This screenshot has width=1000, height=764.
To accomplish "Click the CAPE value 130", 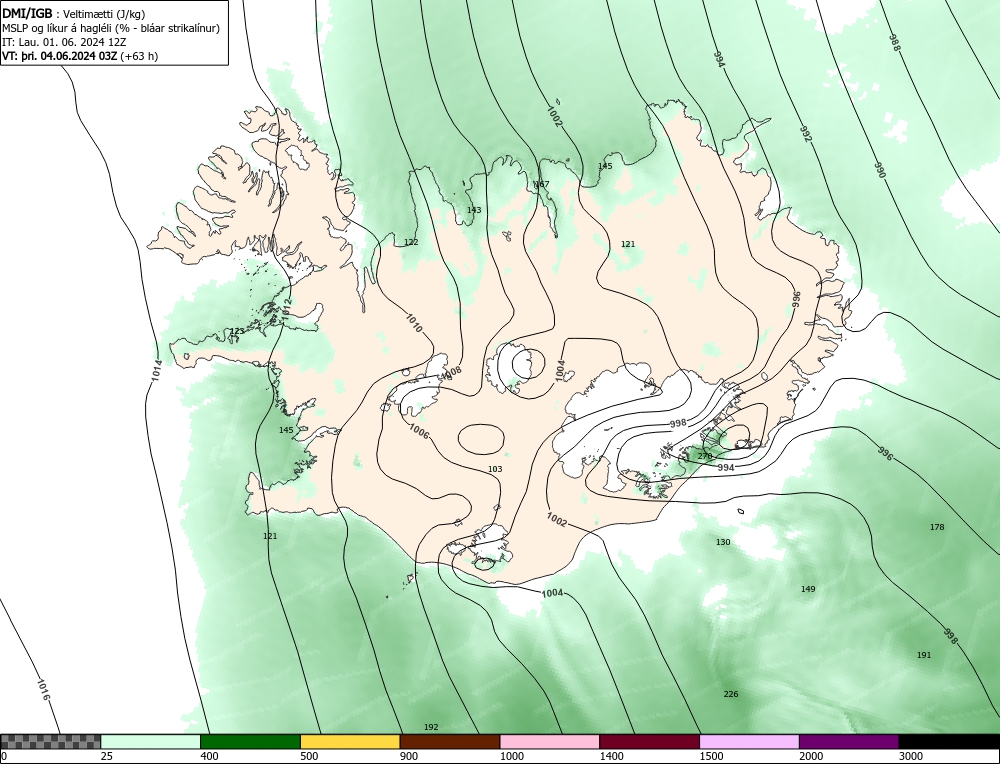I will [x=723, y=542].
